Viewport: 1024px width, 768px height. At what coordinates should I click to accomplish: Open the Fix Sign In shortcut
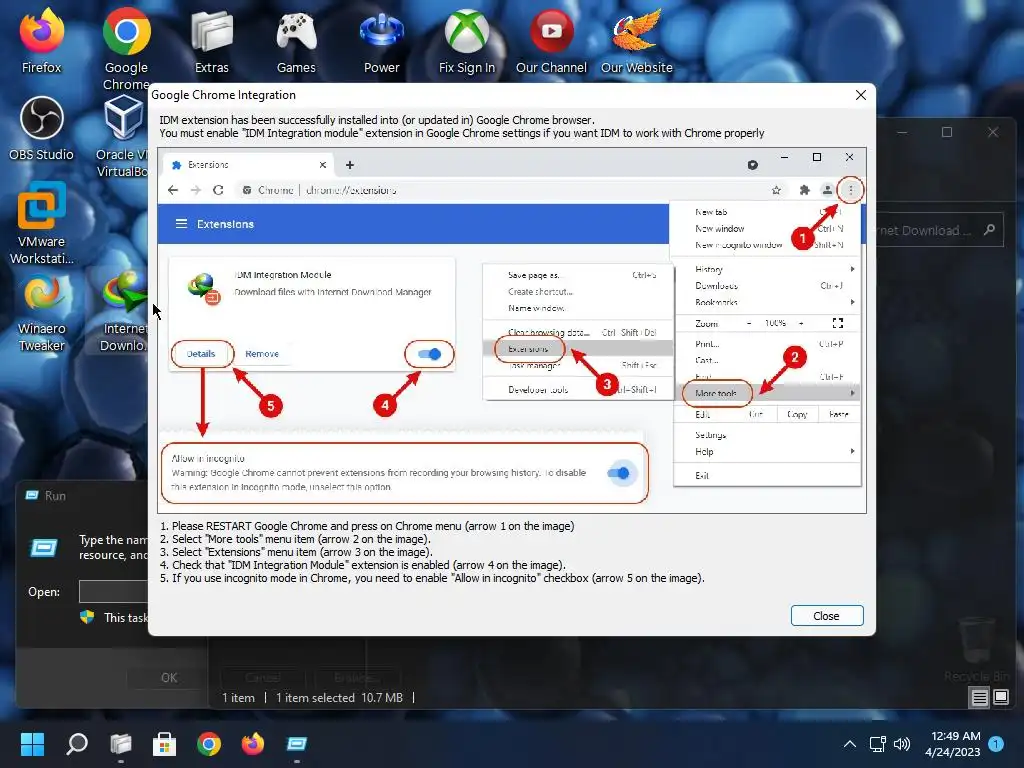point(466,40)
